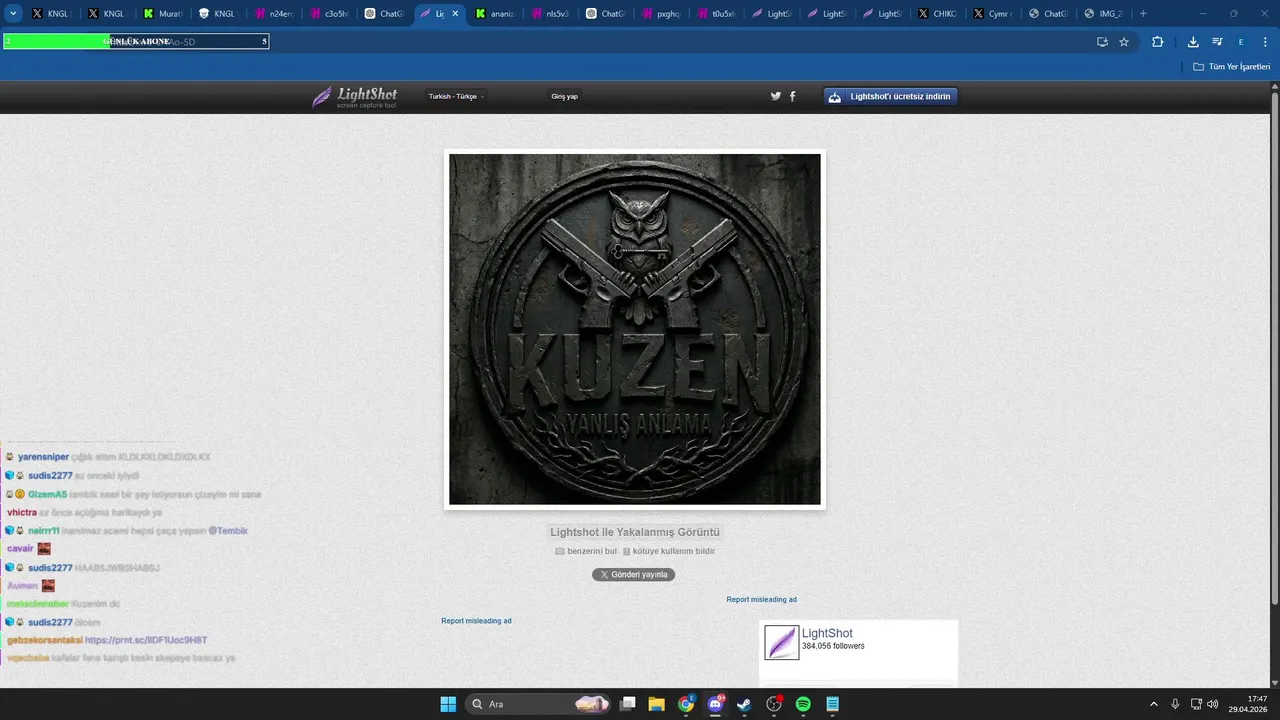Image resolution: width=1280 pixels, height=720 pixels.
Task: Open Task View on the taskbar
Action: click(627, 704)
